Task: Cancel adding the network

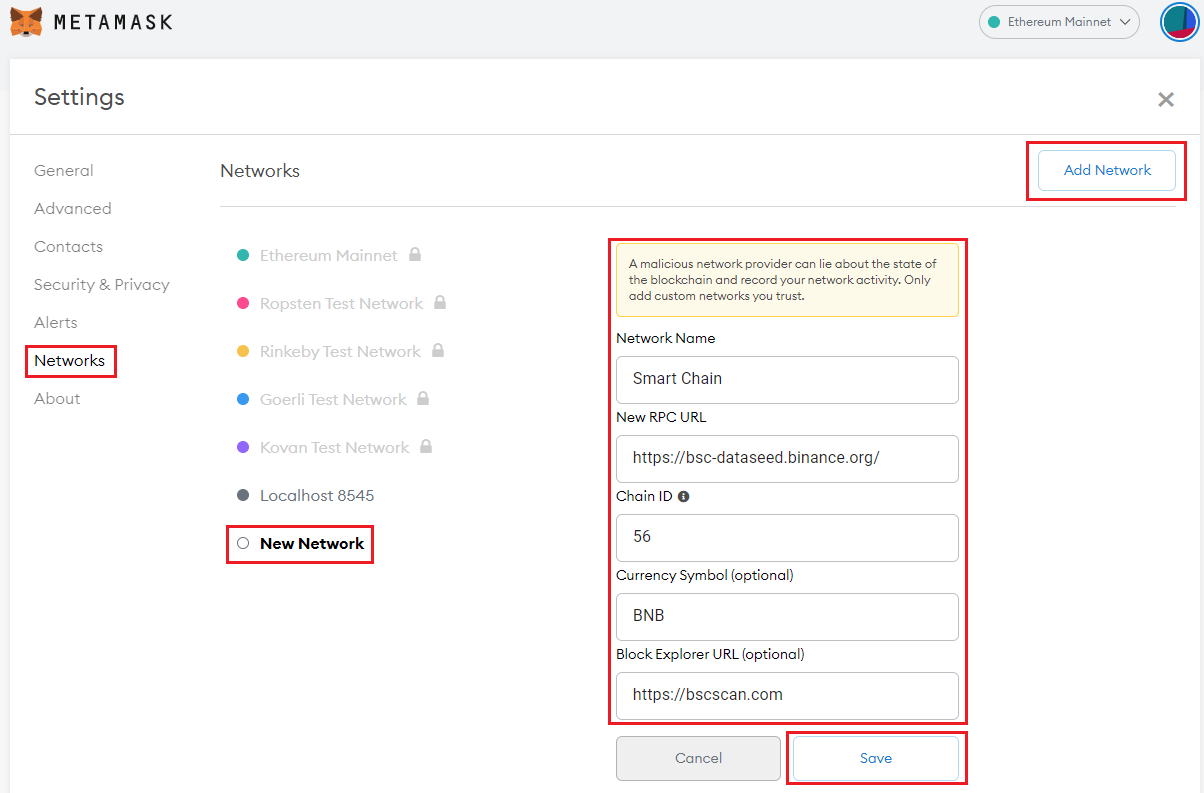Action: coord(698,758)
